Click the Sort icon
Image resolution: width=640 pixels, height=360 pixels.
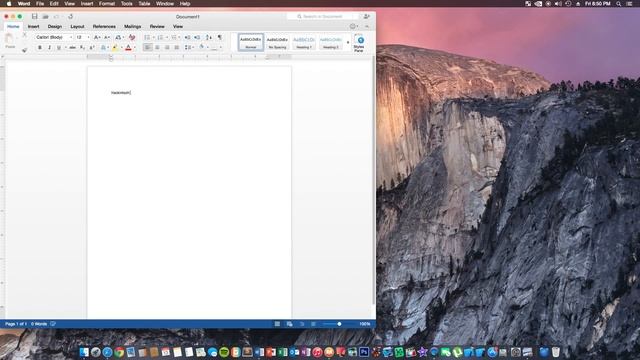[x=209, y=37]
